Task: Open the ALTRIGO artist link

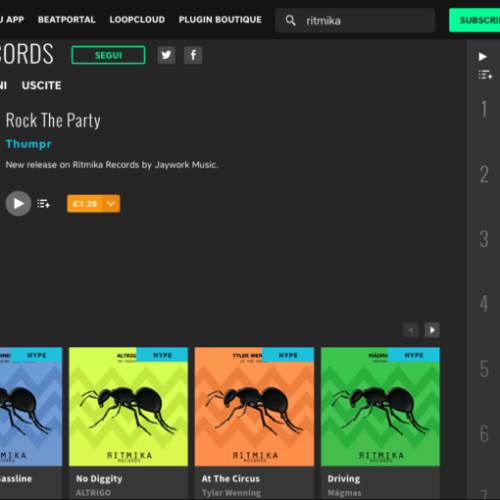Action: click(94, 493)
